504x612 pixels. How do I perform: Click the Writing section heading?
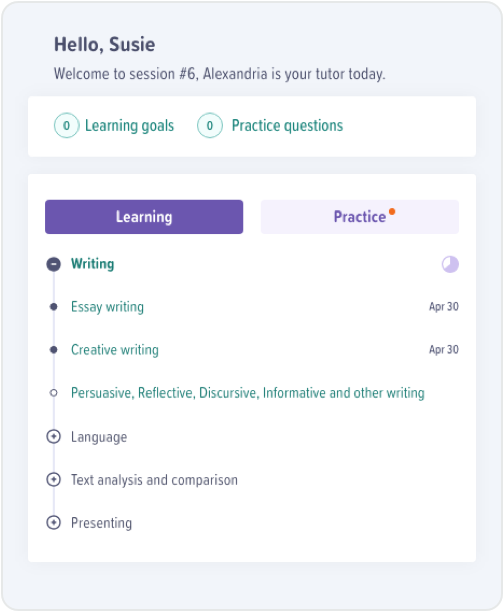click(x=93, y=264)
